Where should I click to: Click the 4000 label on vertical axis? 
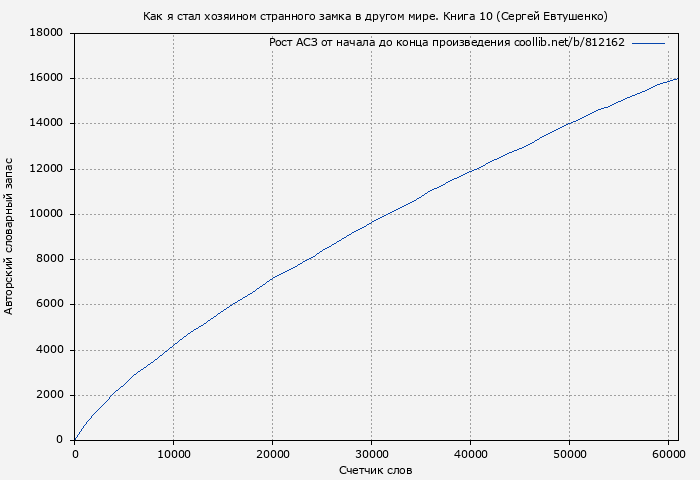50,350
